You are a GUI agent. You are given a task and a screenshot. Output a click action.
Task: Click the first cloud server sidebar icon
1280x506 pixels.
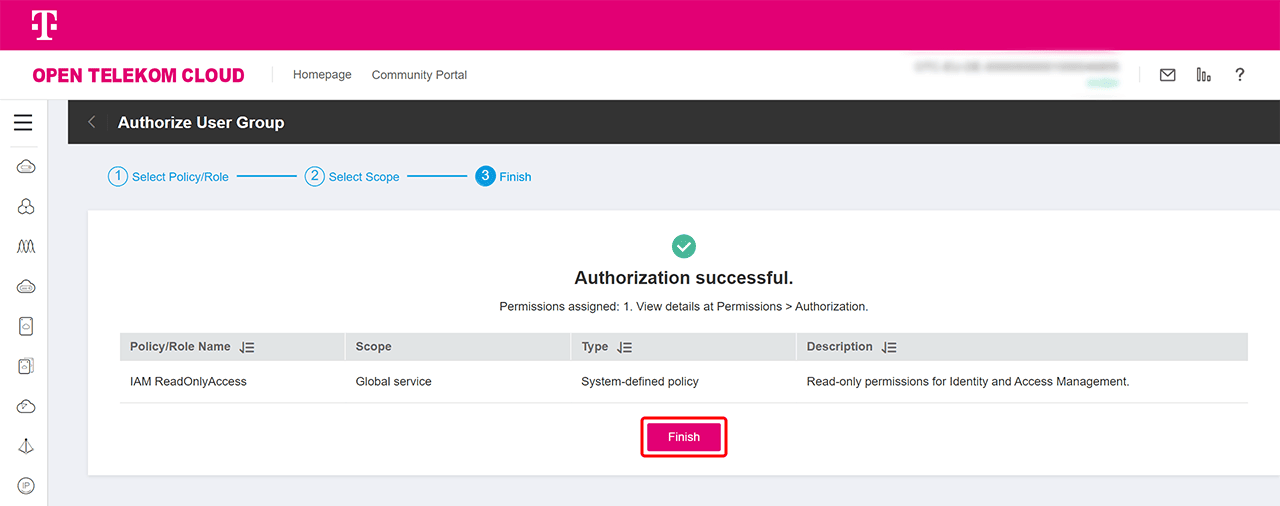26,166
